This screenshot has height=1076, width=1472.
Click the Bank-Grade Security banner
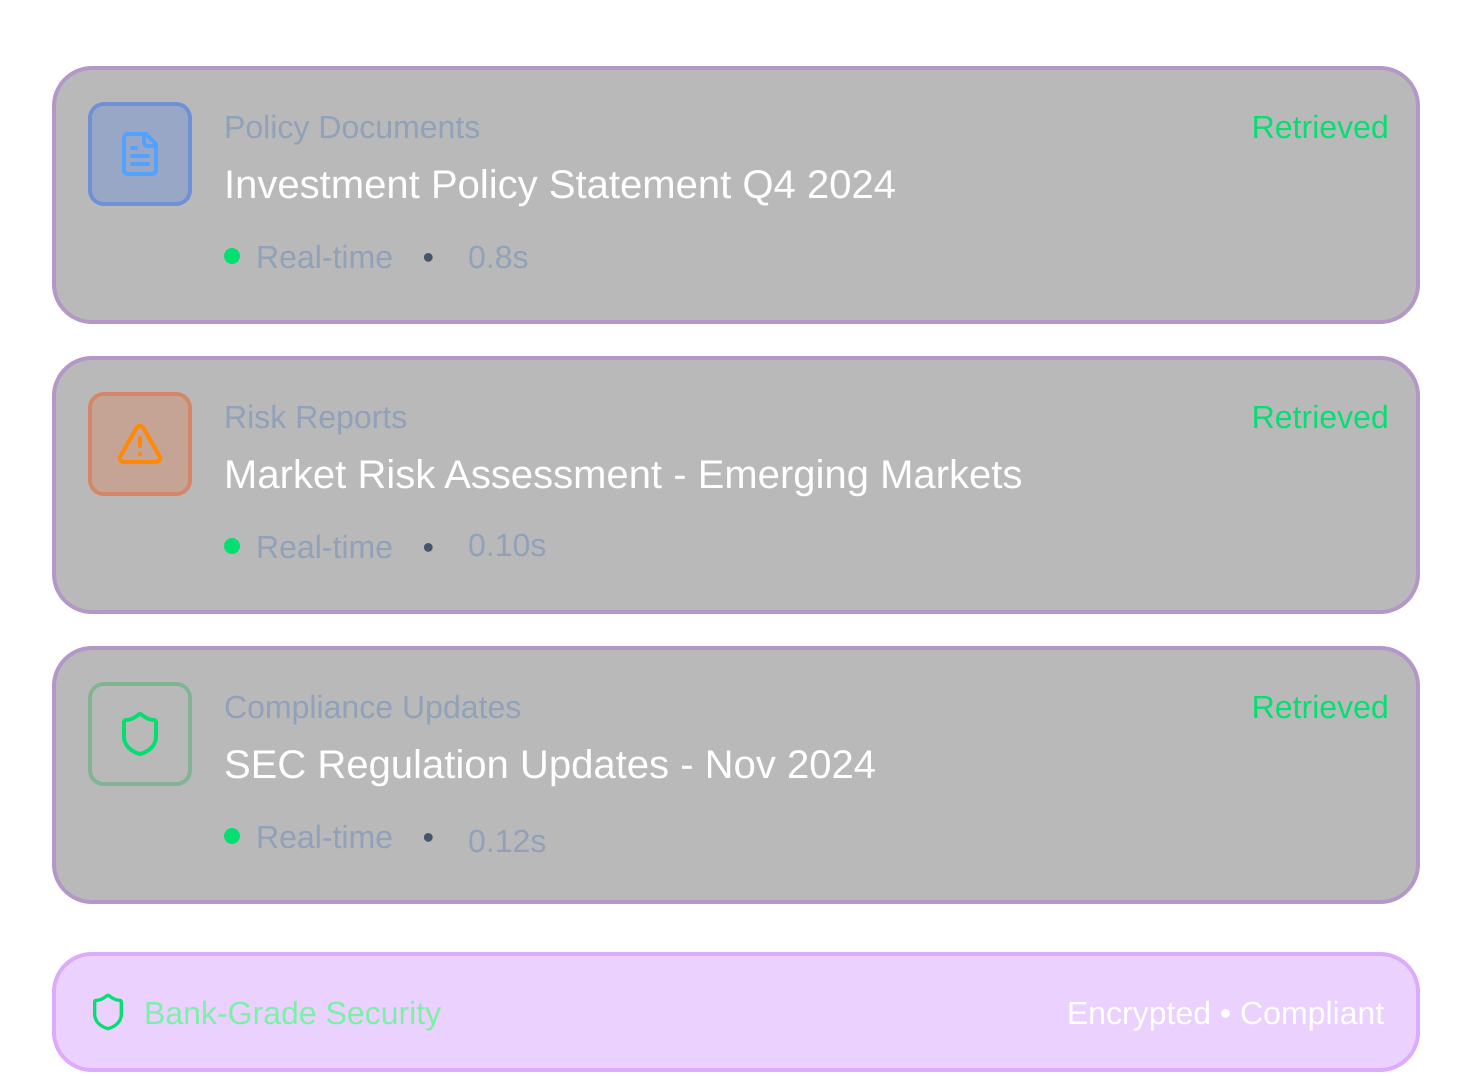[x=736, y=1012]
